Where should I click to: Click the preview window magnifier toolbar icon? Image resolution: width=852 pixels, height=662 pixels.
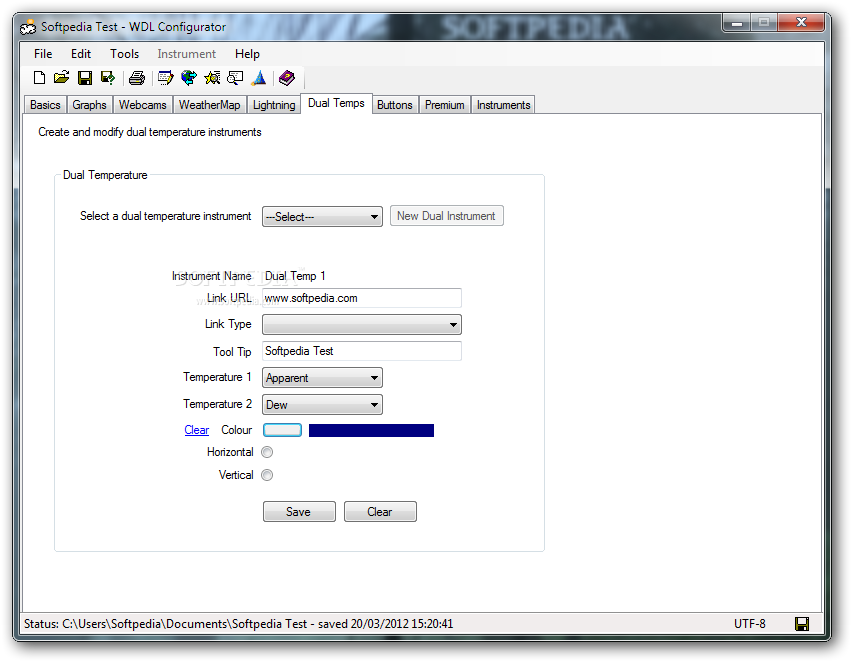[x=235, y=78]
